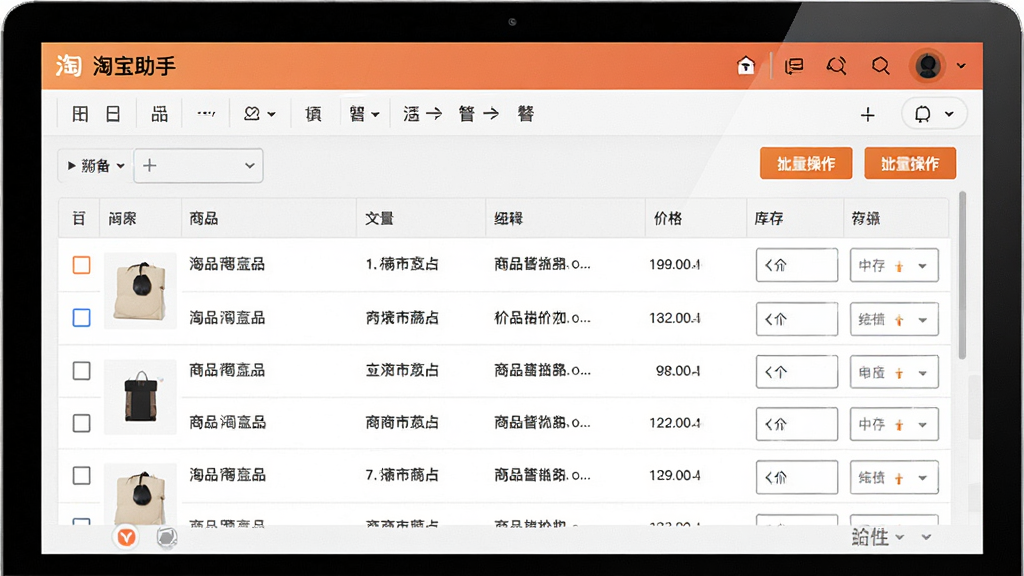The height and width of the screenshot is (576, 1024).
Task: Click the stock input on the 129.00 row
Action: click(x=797, y=477)
